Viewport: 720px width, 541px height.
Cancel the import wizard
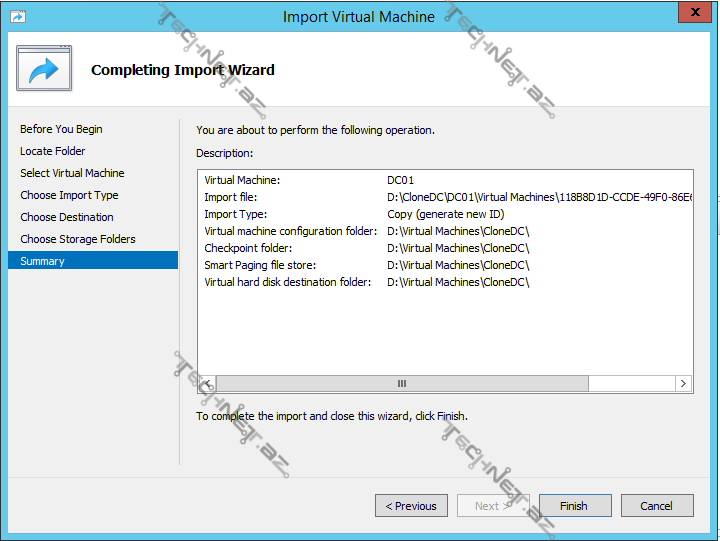(x=656, y=506)
